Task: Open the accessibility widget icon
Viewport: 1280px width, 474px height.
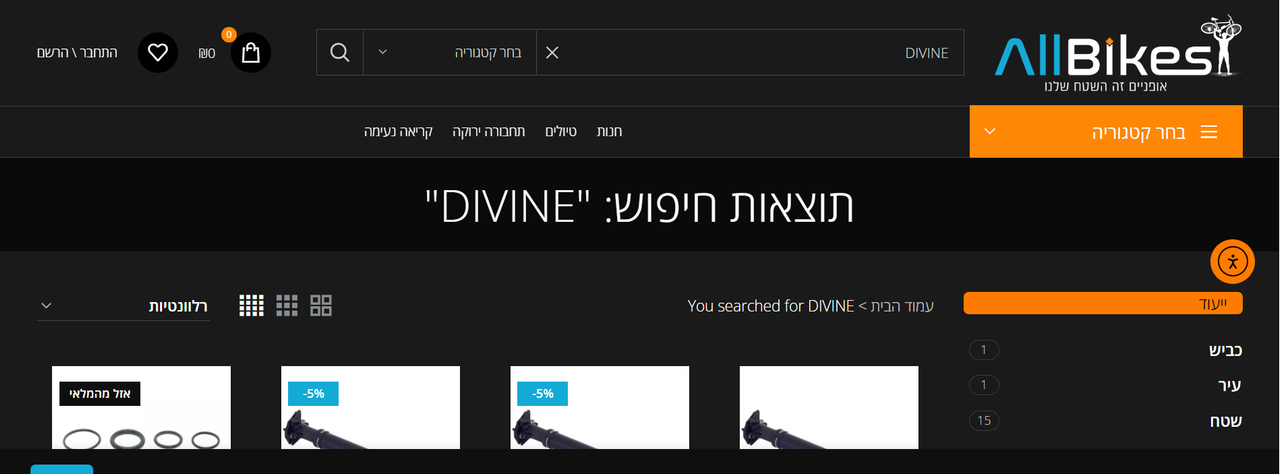Action: pos(1232,262)
